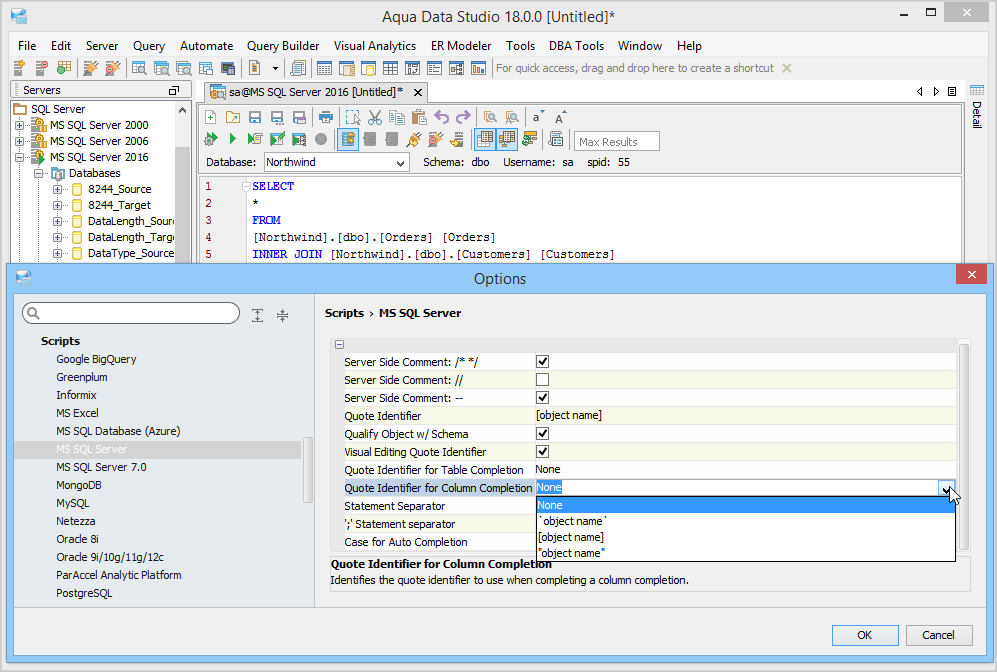This screenshot has height=672, width=997.
Task: Click the green Execute query play icon
Action: (x=232, y=139)
